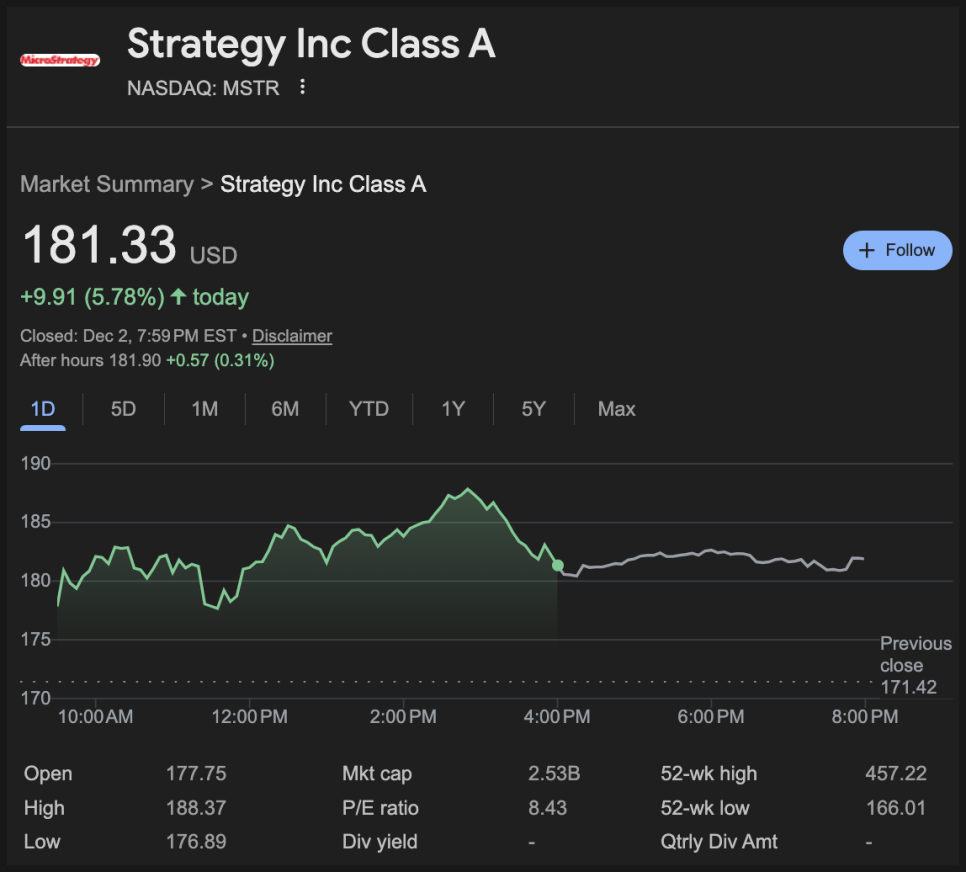966x872 pixels.
Task: Click the green up arrow icon
Action: tap(178, 297)
